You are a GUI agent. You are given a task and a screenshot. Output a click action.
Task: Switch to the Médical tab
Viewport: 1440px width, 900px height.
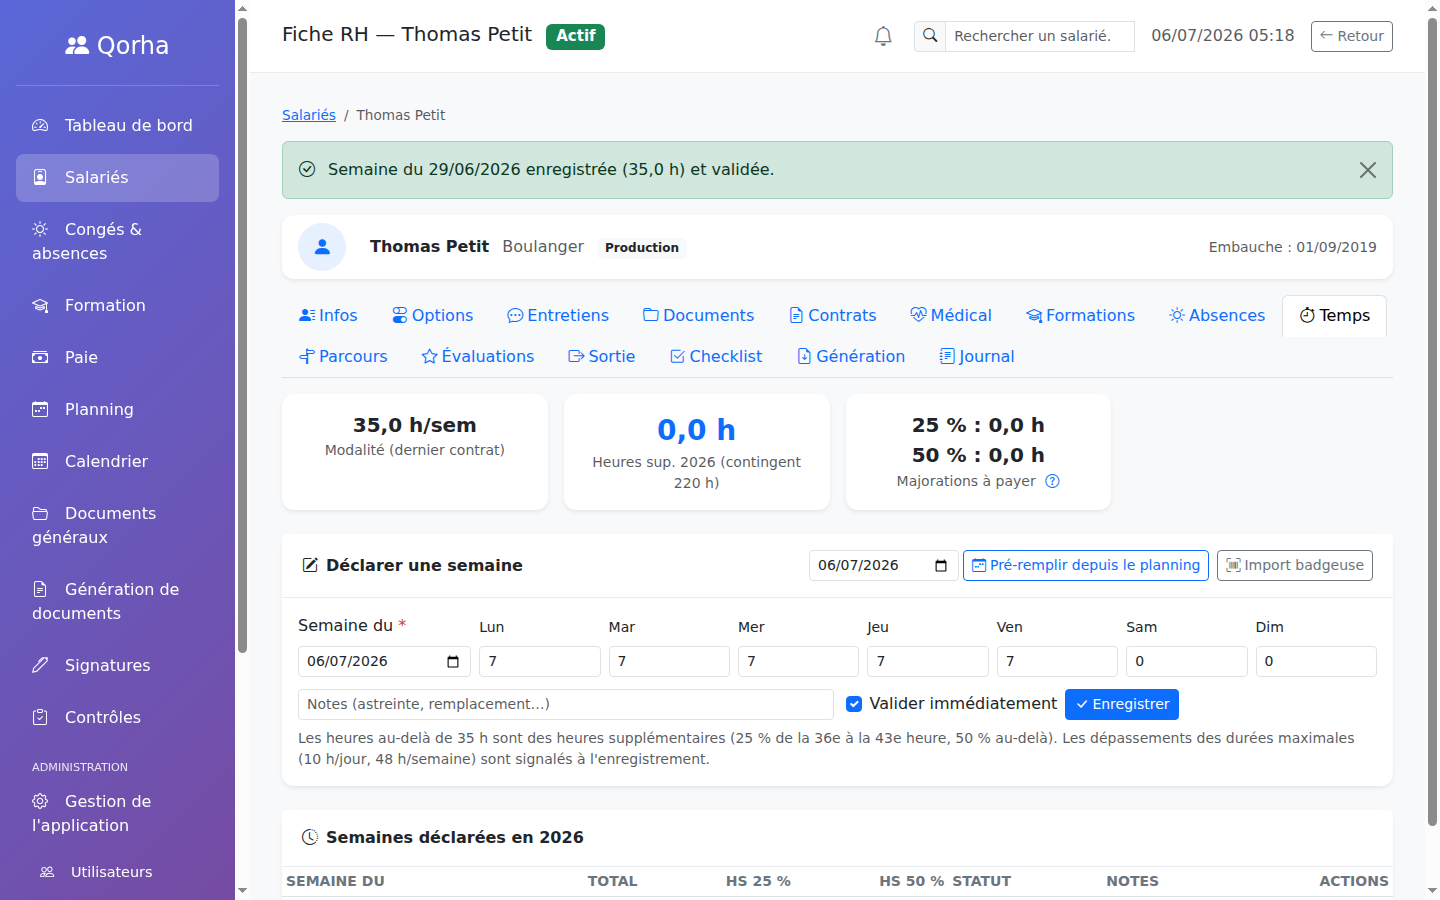(951, 315)
